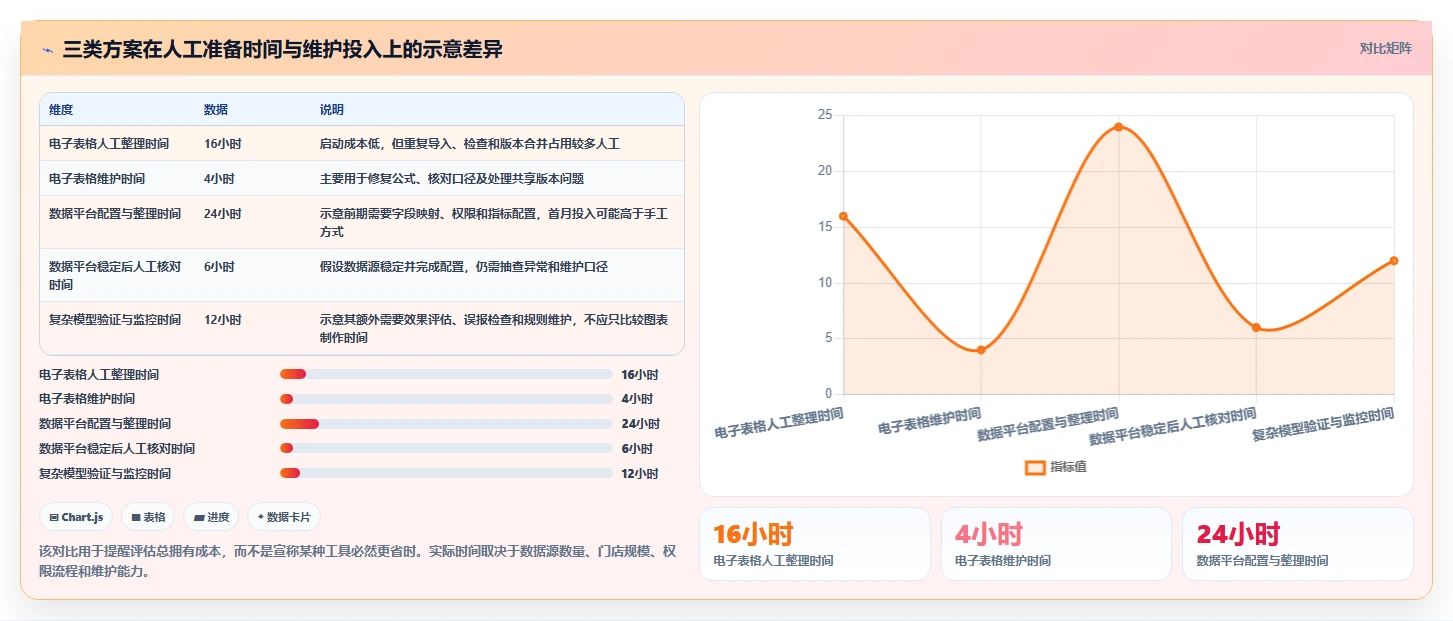Click description starting 示意其额外需要效果评估
The image size is (1453, 621).
[494, 329]
